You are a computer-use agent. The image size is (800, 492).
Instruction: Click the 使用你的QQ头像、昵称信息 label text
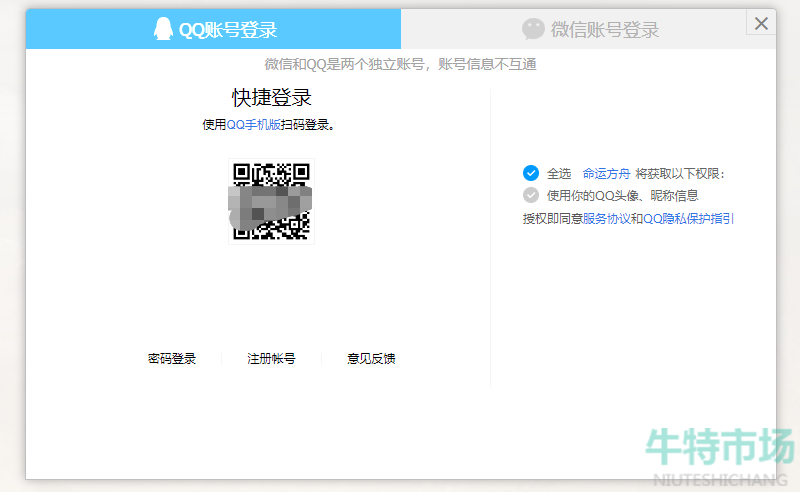(x=622, y=195)
